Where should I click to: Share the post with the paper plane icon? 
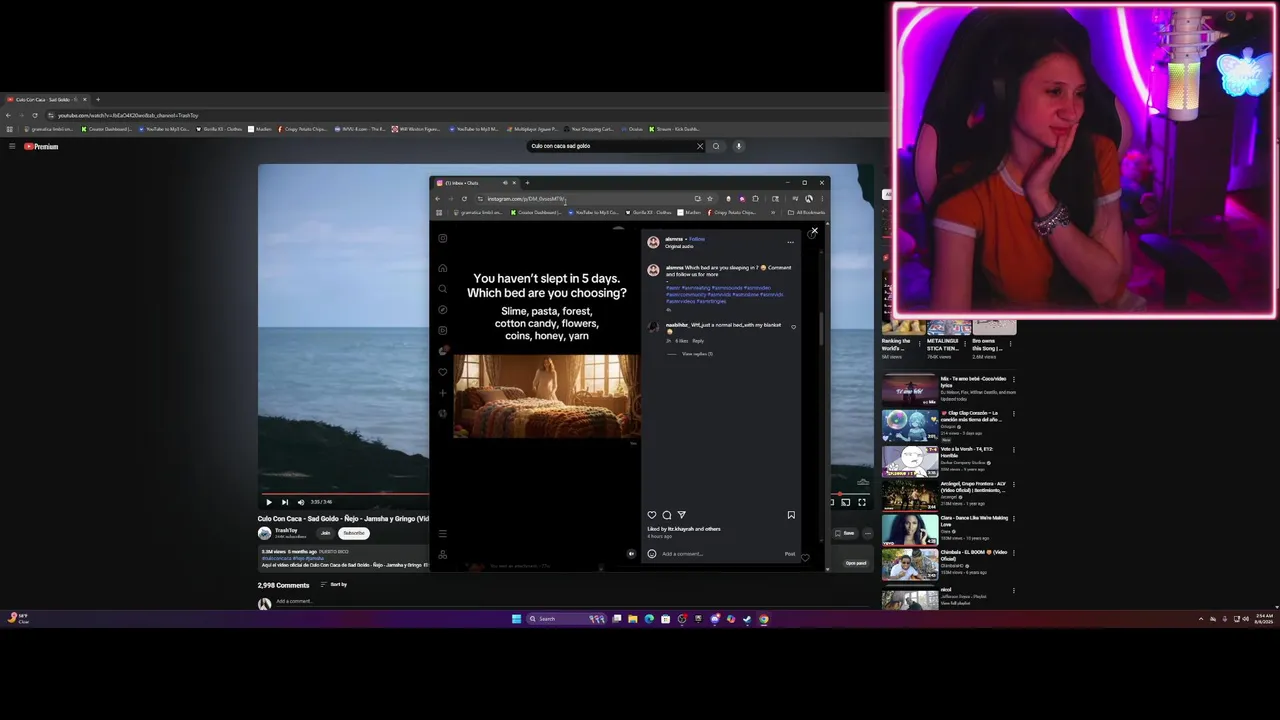tap(681, 515)
